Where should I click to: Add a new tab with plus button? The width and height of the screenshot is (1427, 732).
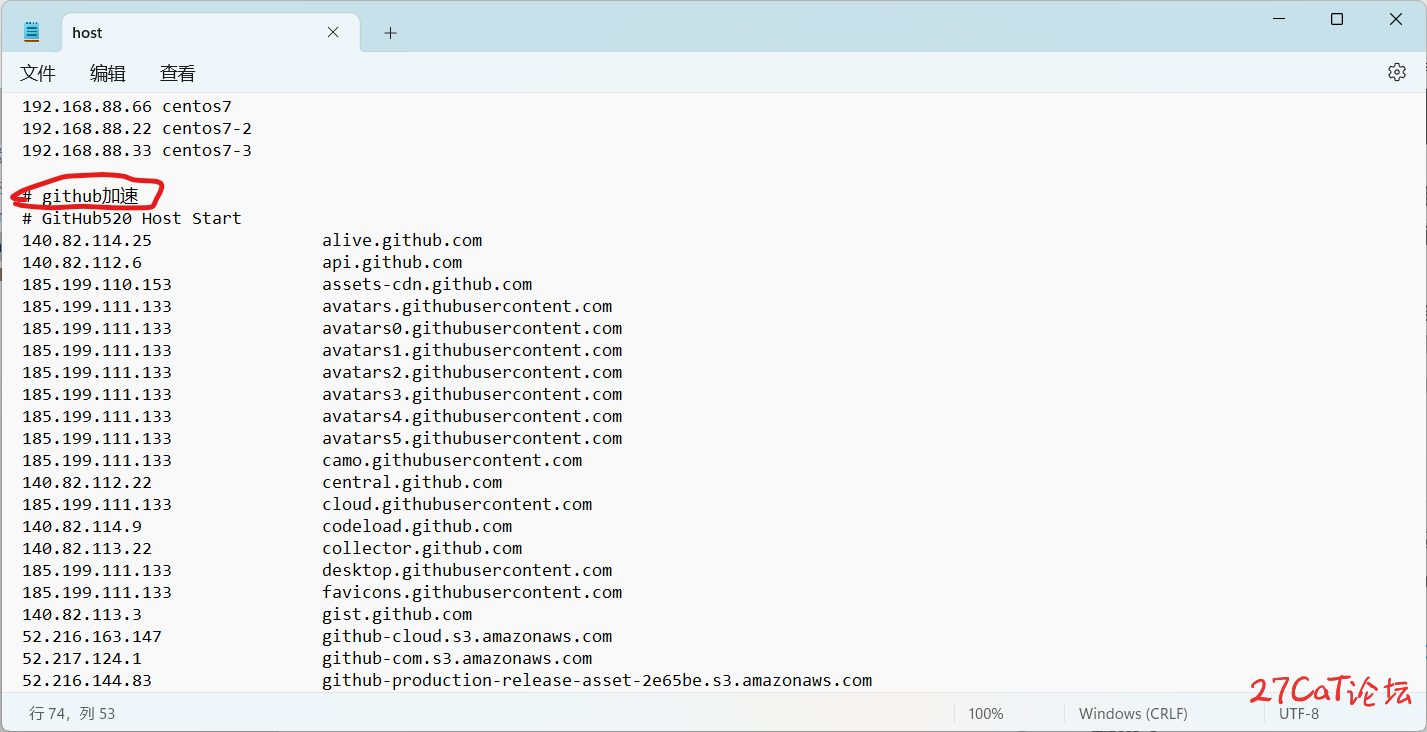(x=390, y=33)
